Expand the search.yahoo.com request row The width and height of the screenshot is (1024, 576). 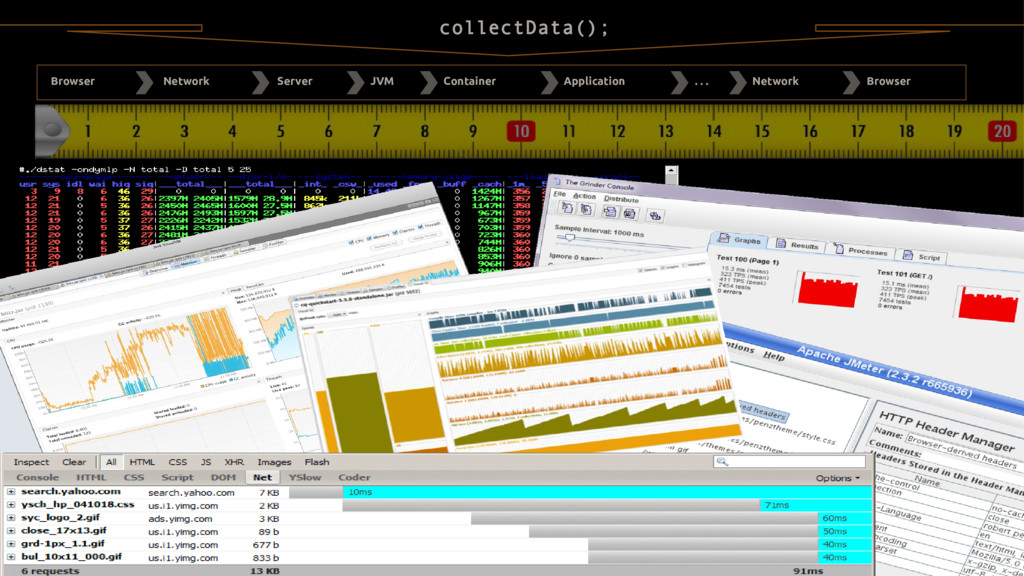click(x=11, y=492)
